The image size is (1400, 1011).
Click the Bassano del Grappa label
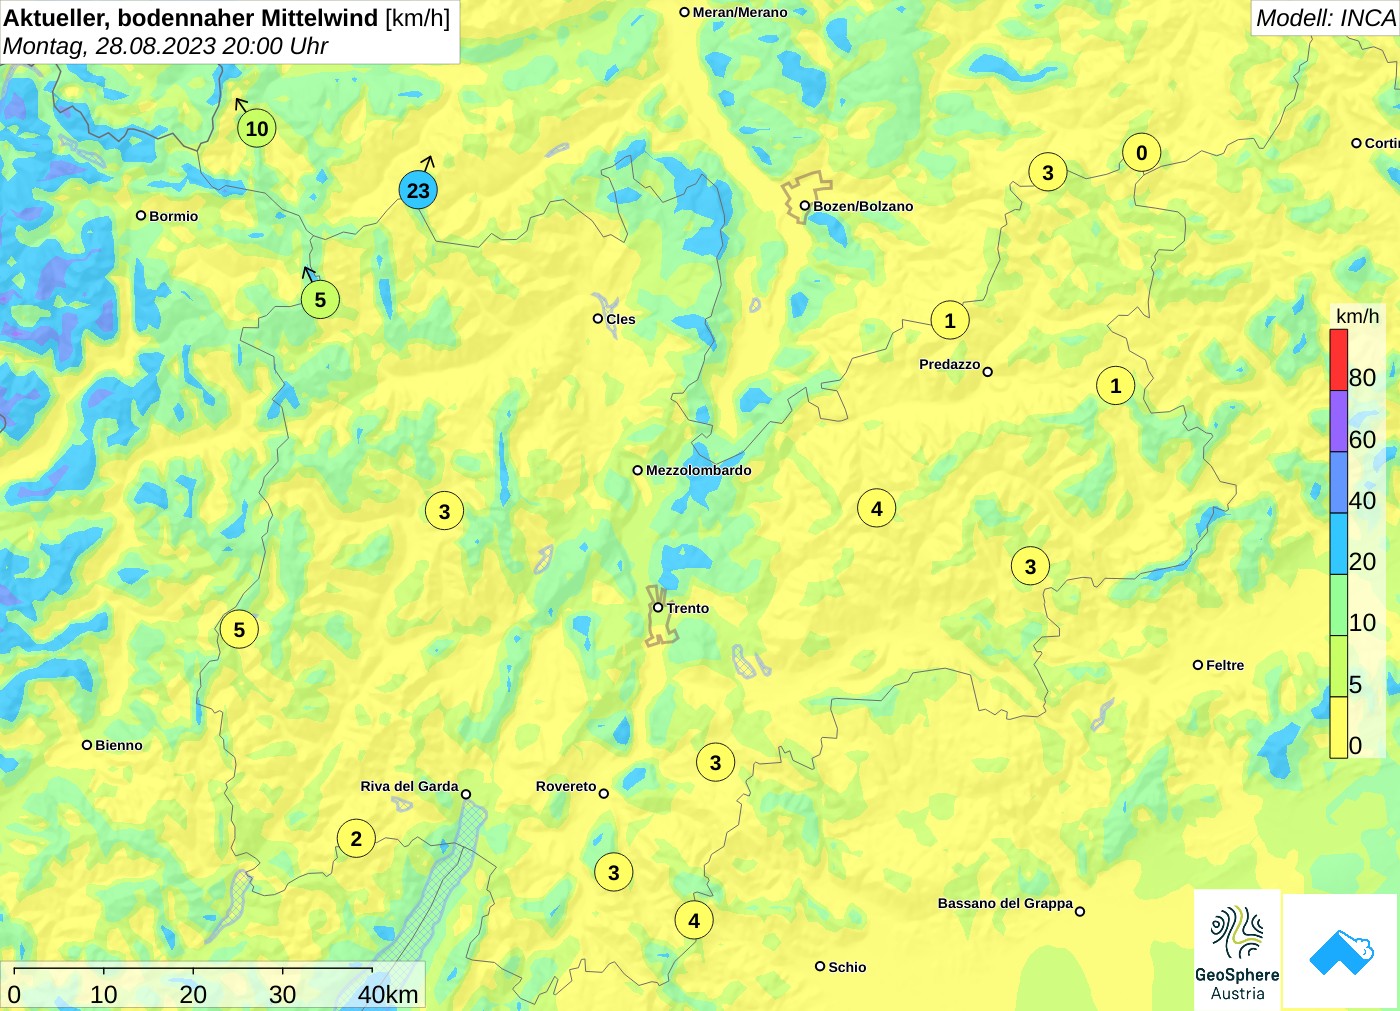point(1005,903)
